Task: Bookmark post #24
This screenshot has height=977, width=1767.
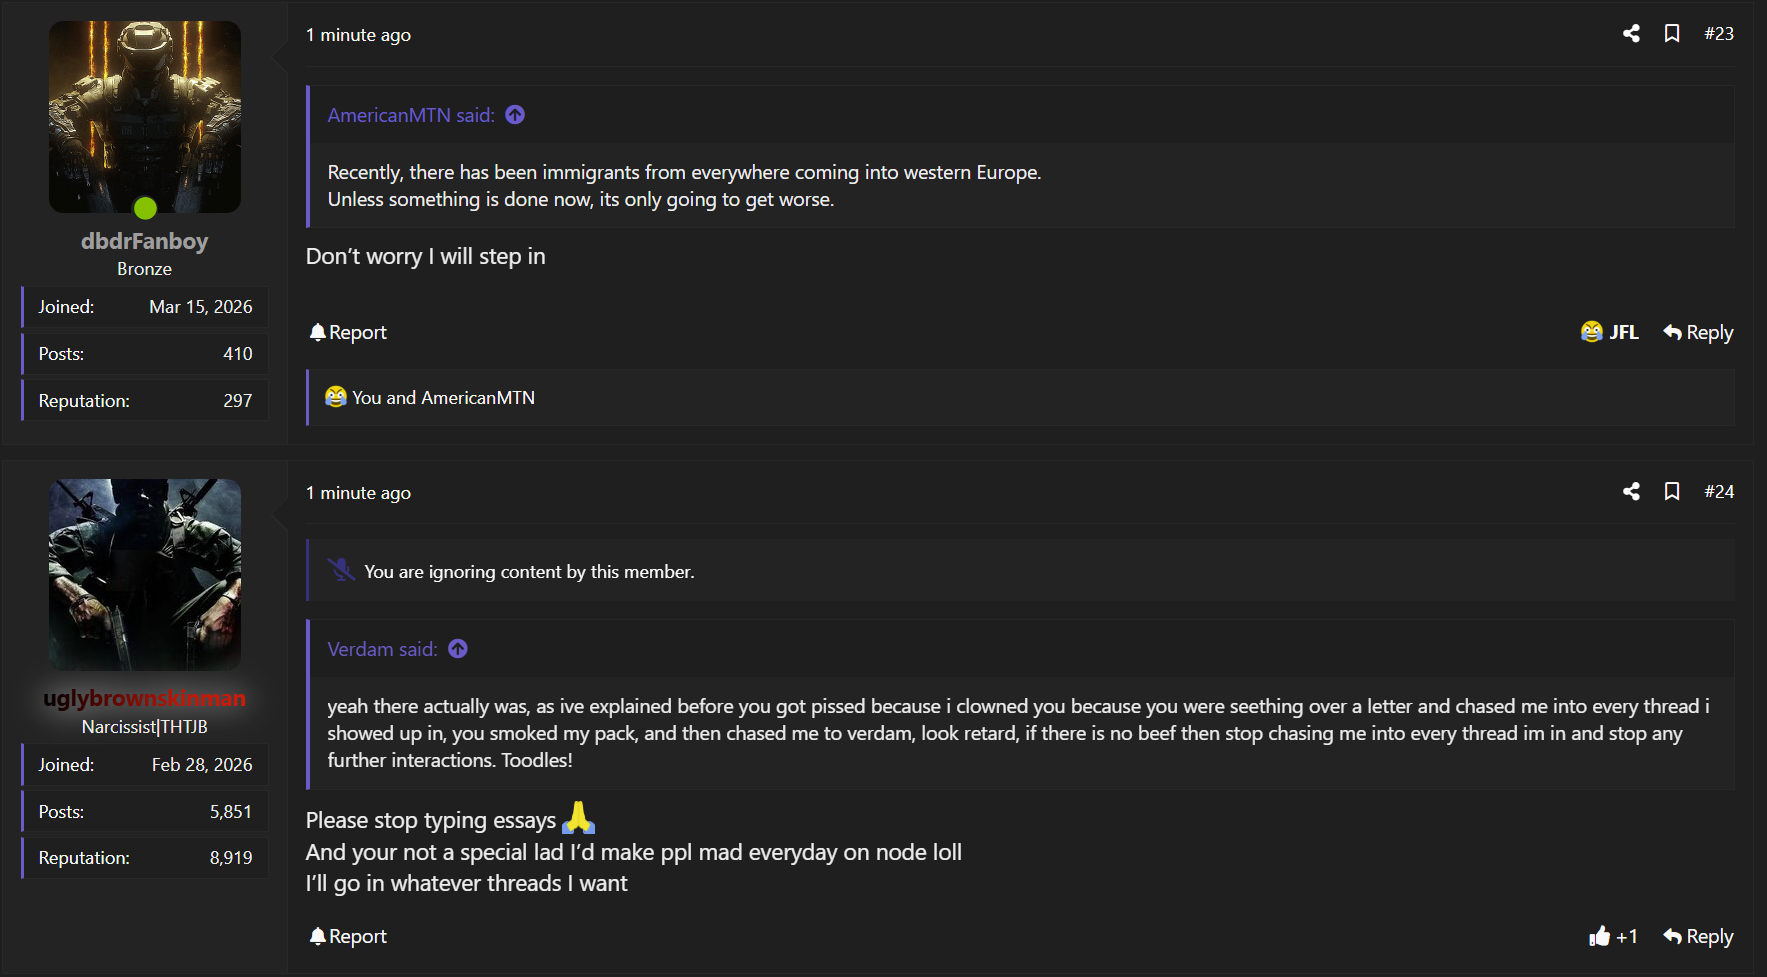Action: [x=1671, y=491]
